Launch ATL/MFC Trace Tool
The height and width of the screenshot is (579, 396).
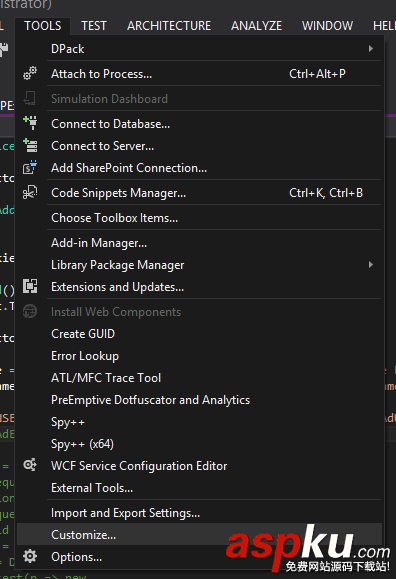coord(199,378)
